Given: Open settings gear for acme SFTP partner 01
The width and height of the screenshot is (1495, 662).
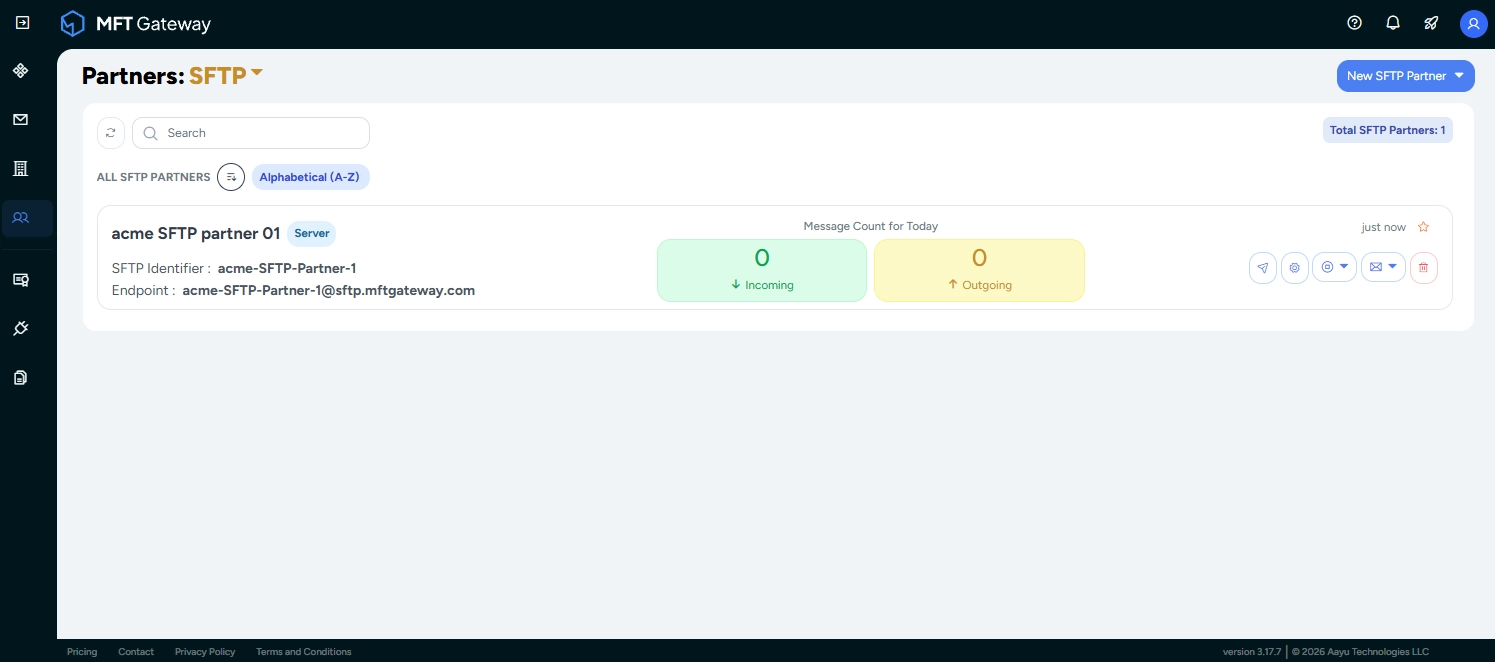Looking at the screenshot, I should point(1295,268).
